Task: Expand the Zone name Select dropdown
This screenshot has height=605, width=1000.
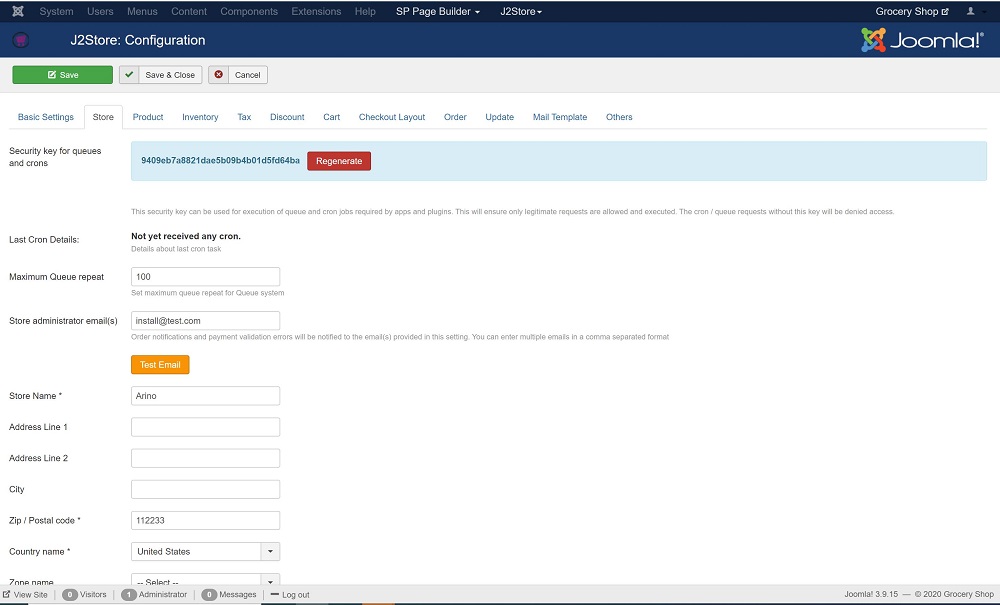Action: point(270,580)
